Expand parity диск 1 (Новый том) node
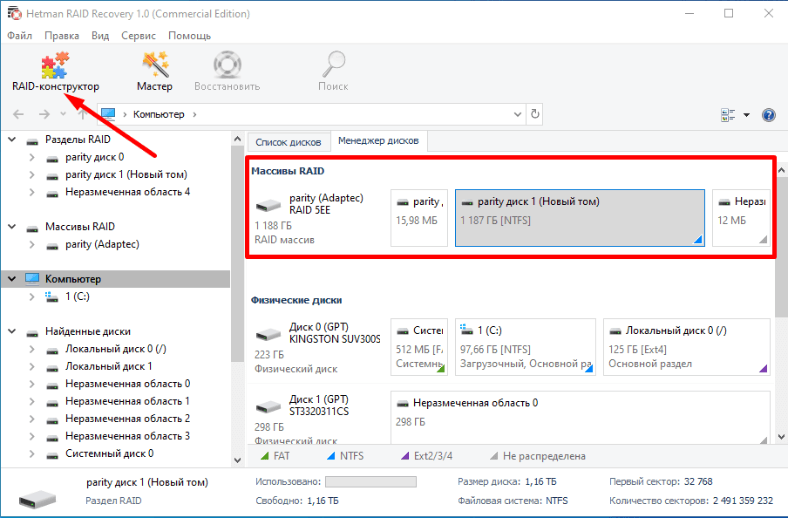This screenshot has height=518, width=788. click(32, 175)
